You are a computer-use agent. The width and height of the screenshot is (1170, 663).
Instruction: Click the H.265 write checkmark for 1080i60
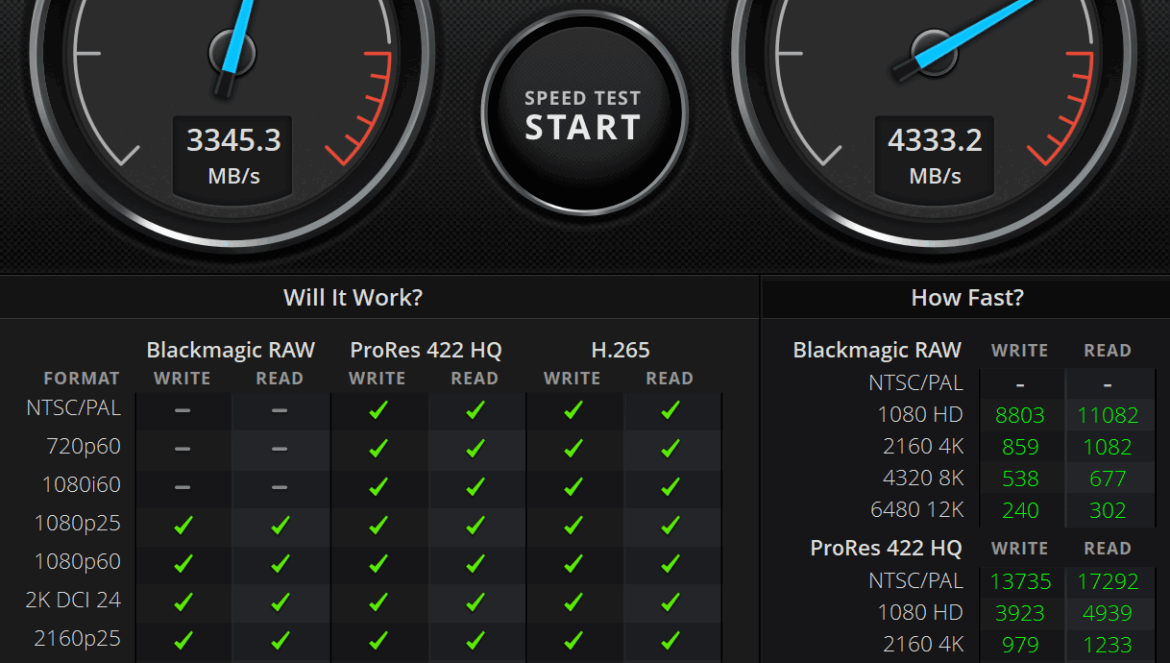(x=573, y=487)
